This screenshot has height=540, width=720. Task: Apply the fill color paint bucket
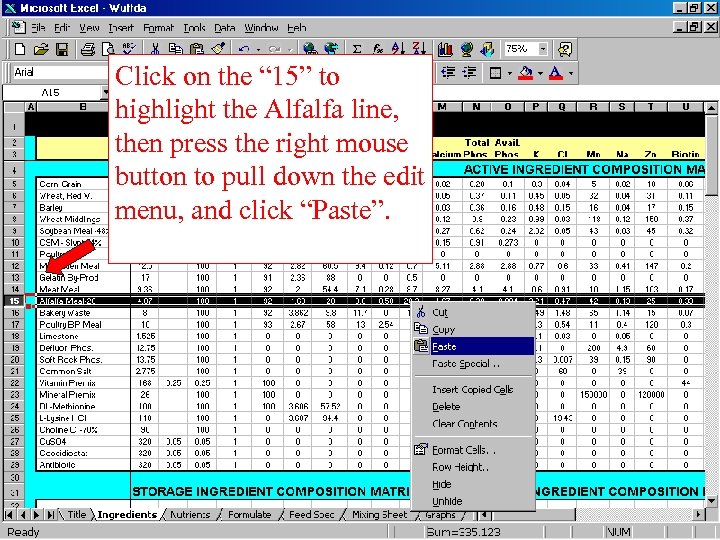click(x=526, y=73)
